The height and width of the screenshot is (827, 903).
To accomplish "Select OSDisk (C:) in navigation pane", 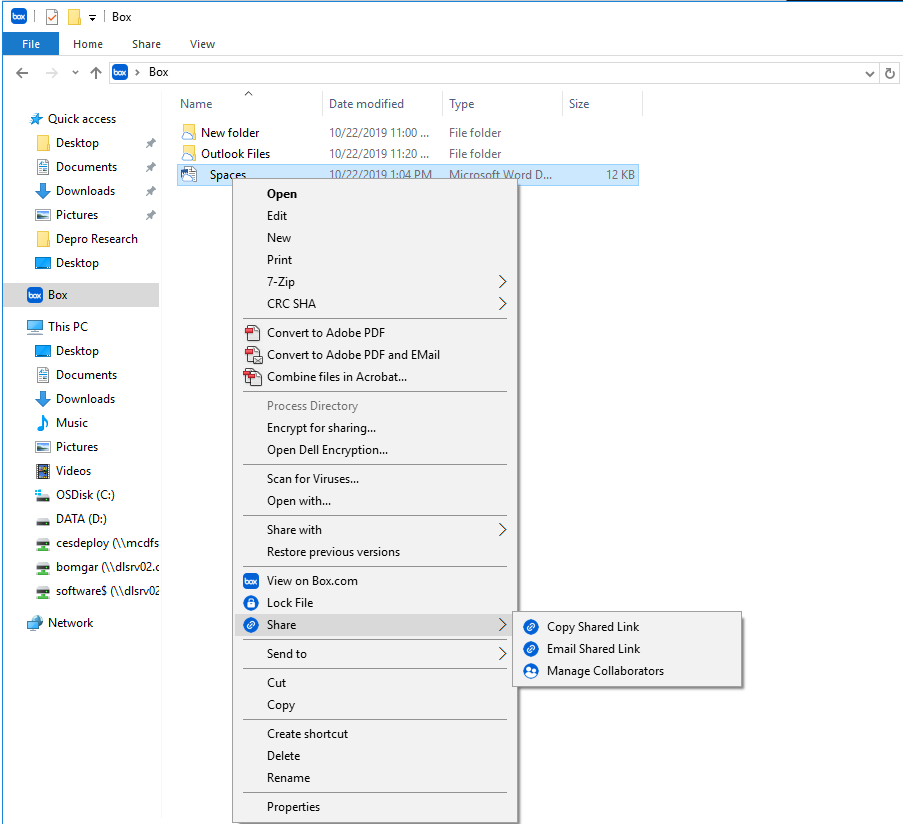I will 86,495.
